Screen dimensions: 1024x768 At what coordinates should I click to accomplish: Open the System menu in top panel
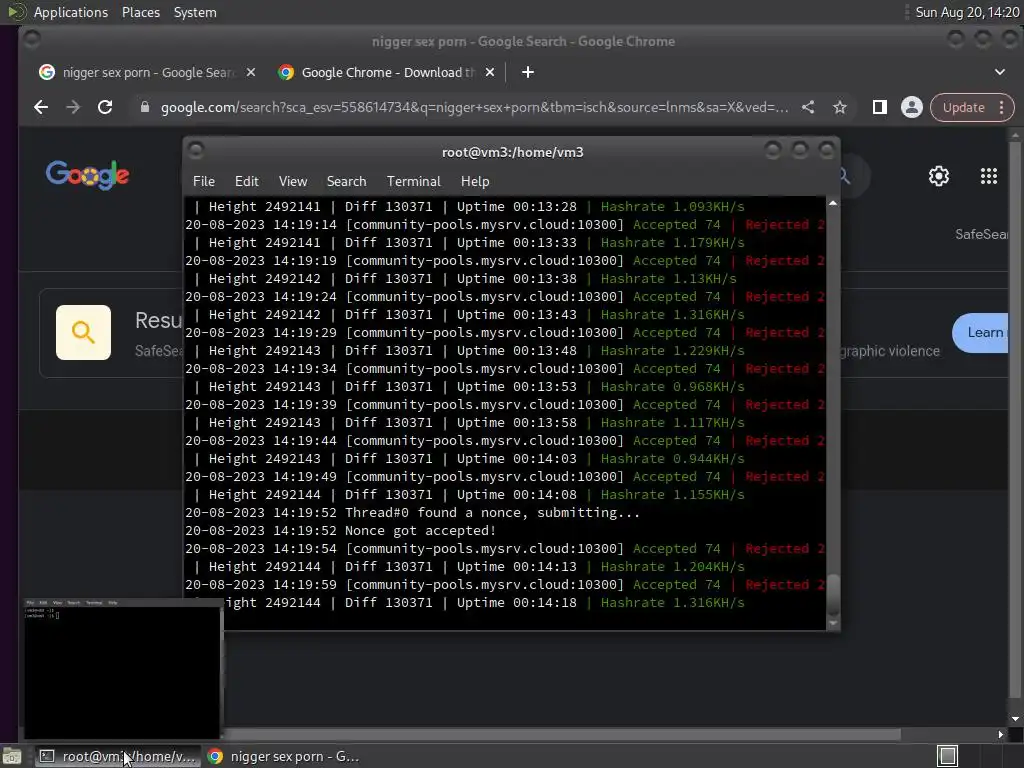195,12
